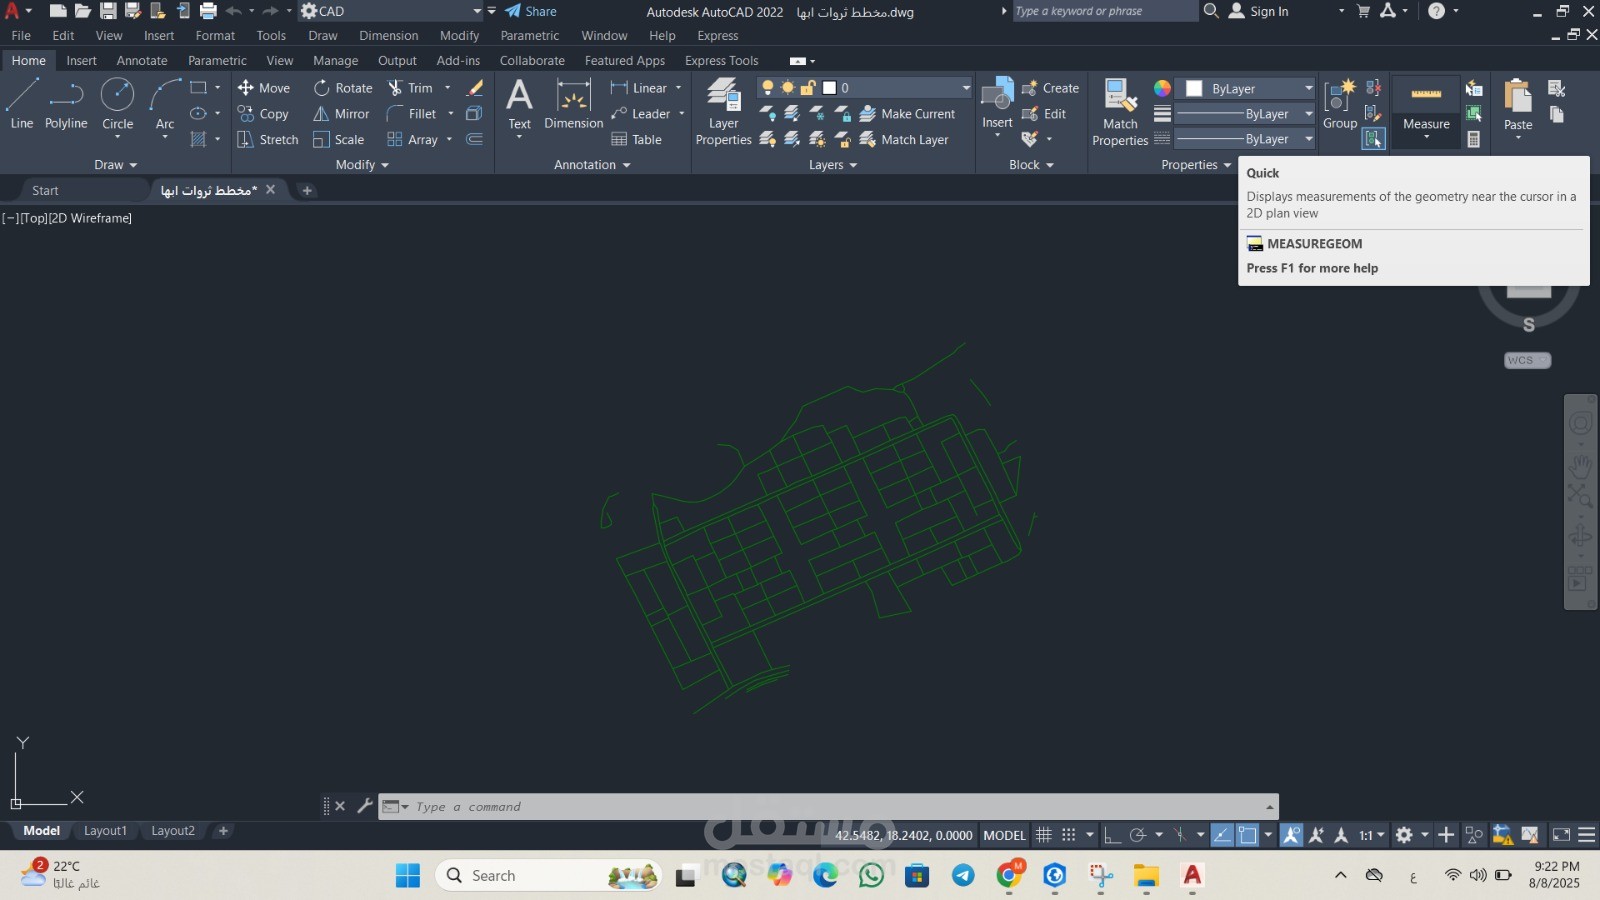Viewport: 1600px width, 900px height.
Task: Click the Group tool
Action: click(x=1340, y=105)
